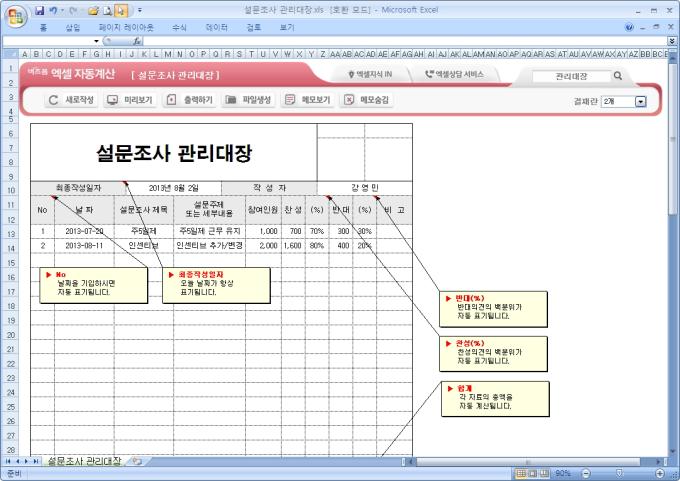Switch to Page Break Preview icon
Image resolution: width=680 pixels, height=481 pixels.
(544, 473)
